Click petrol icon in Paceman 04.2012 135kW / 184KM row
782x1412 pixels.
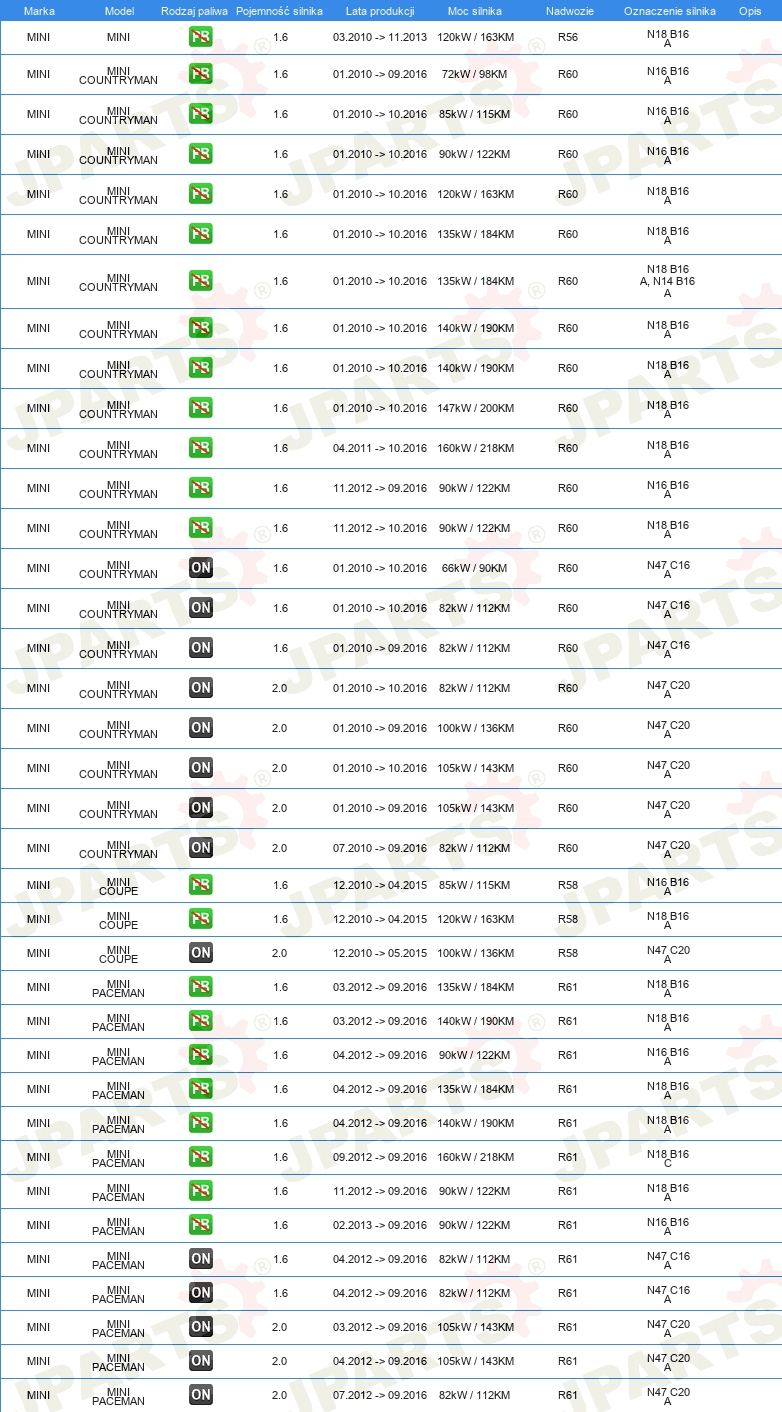point(201,1089)
